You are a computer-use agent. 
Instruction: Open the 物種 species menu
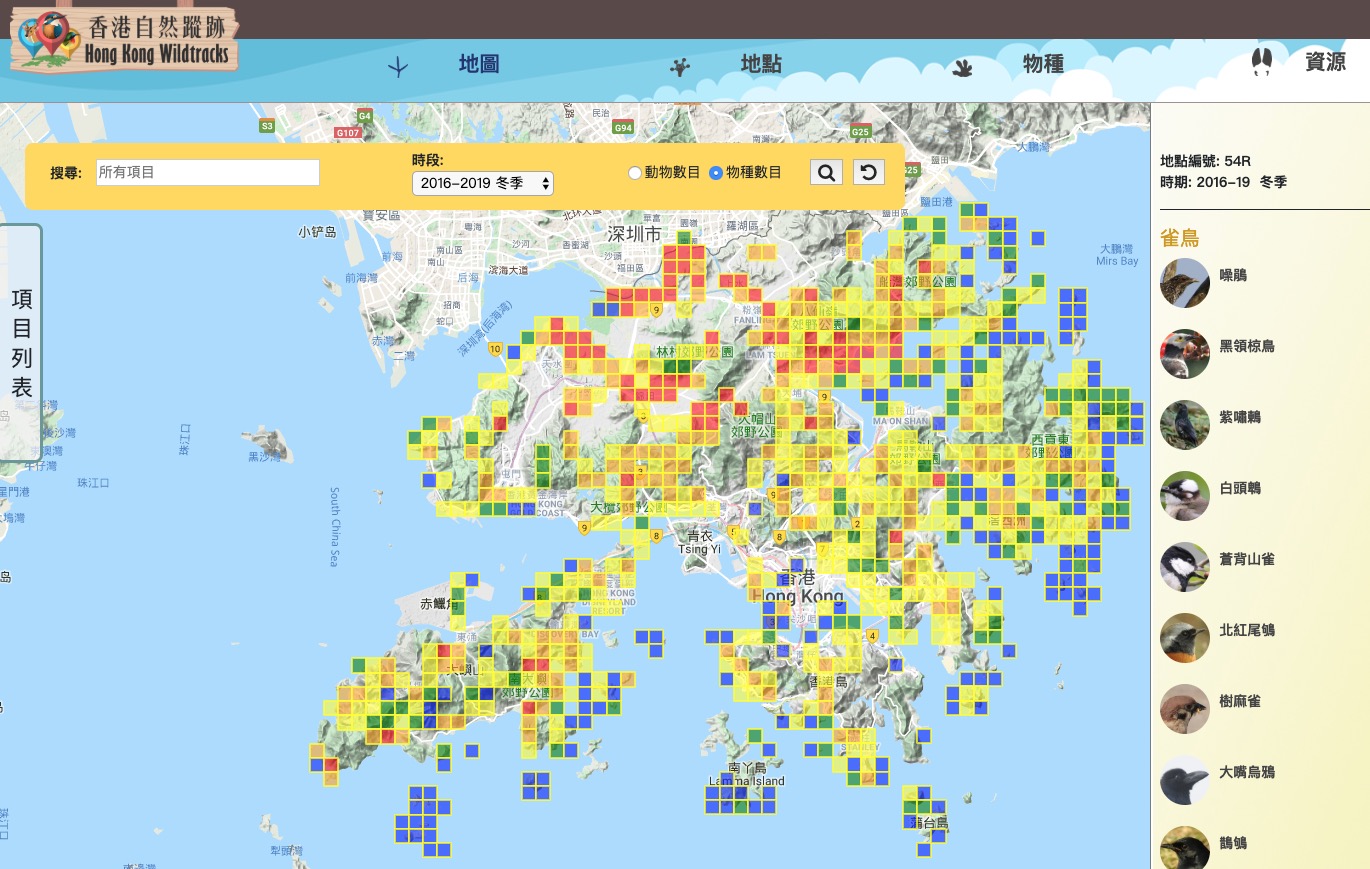pos(1043,65)
